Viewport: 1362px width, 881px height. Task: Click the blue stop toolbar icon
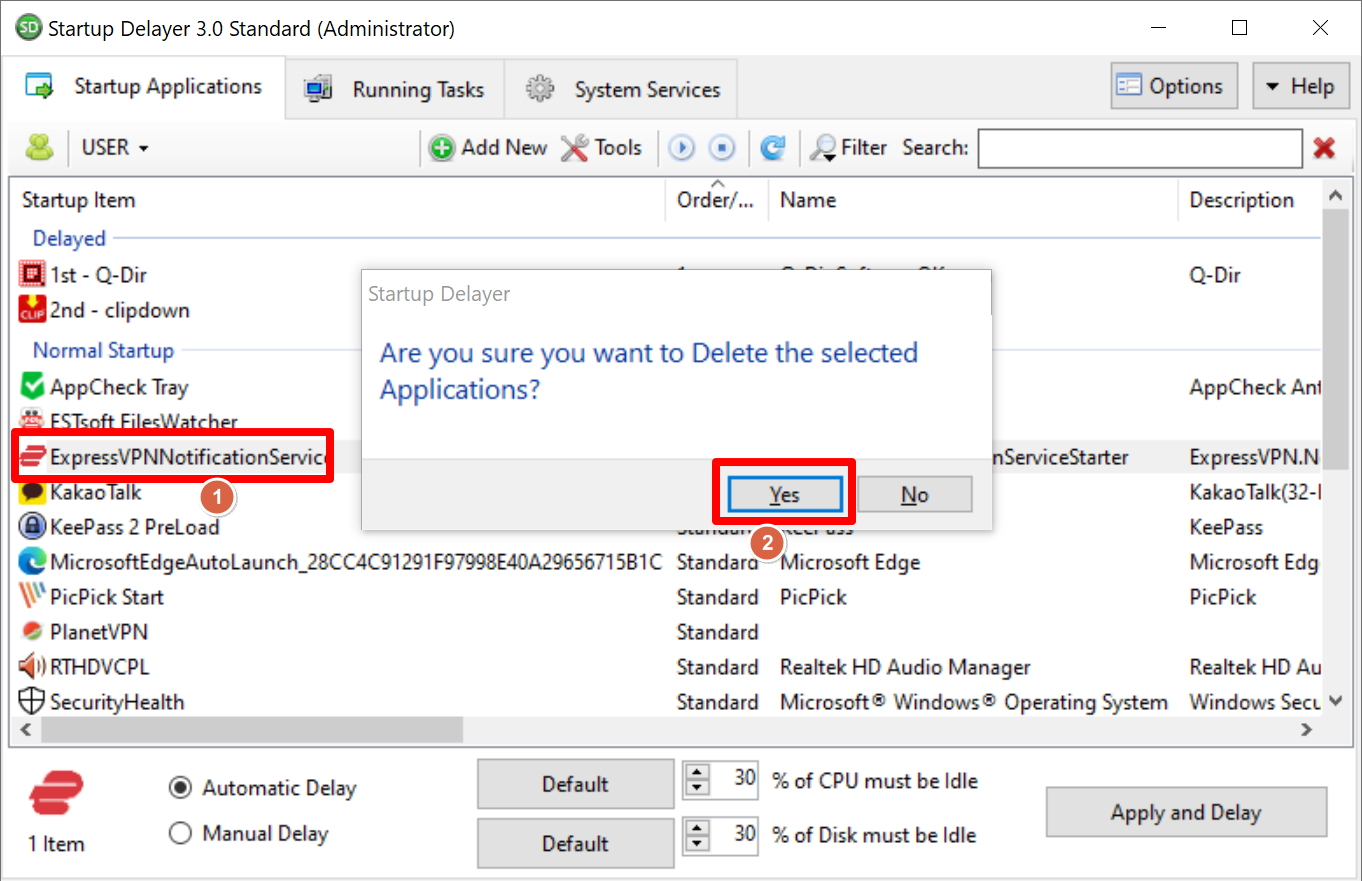(x=722, y=148)
